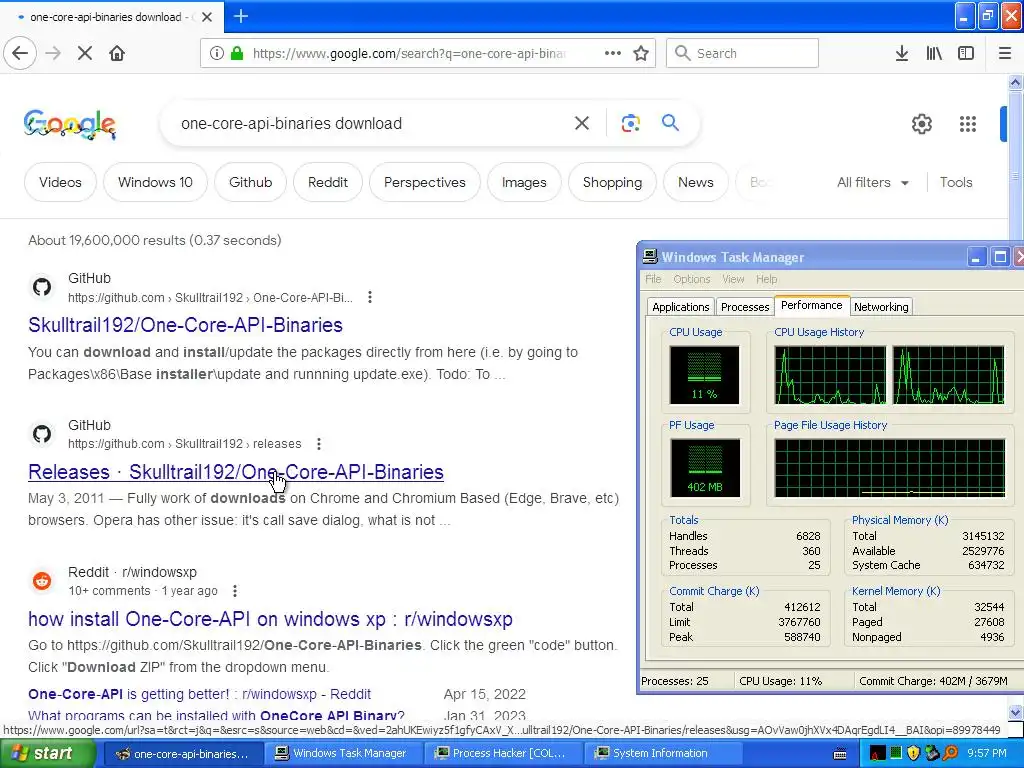Expand the All filters dropdown
Image resolution: width=1024 pixels, height=768 pixels.
pos(872,182)
